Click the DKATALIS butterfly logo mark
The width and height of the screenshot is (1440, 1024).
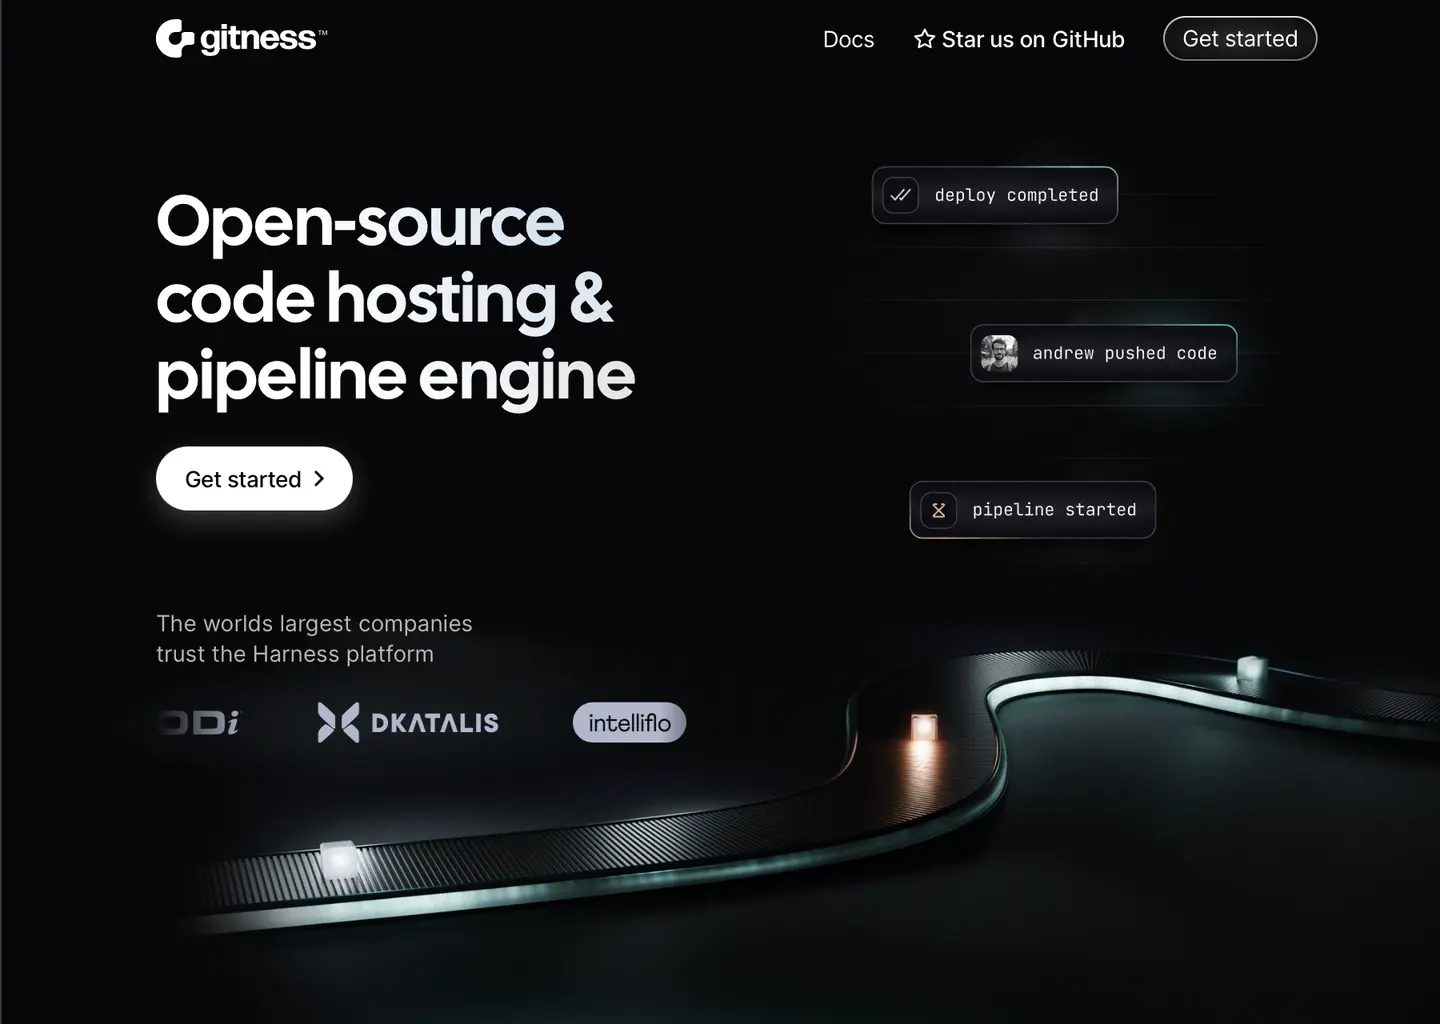point(336,722)
